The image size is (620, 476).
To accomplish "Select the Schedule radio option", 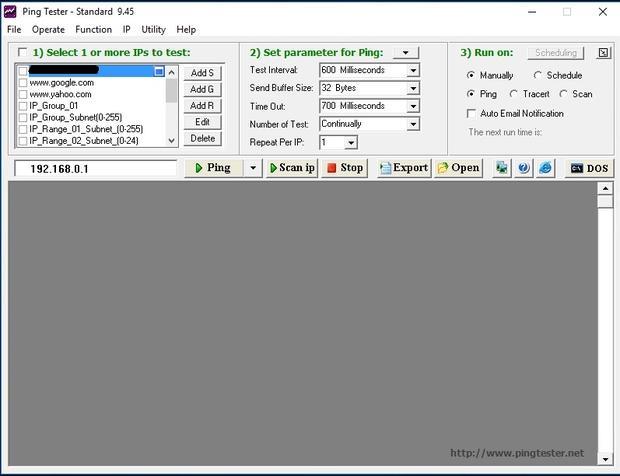I will (537, 75).
